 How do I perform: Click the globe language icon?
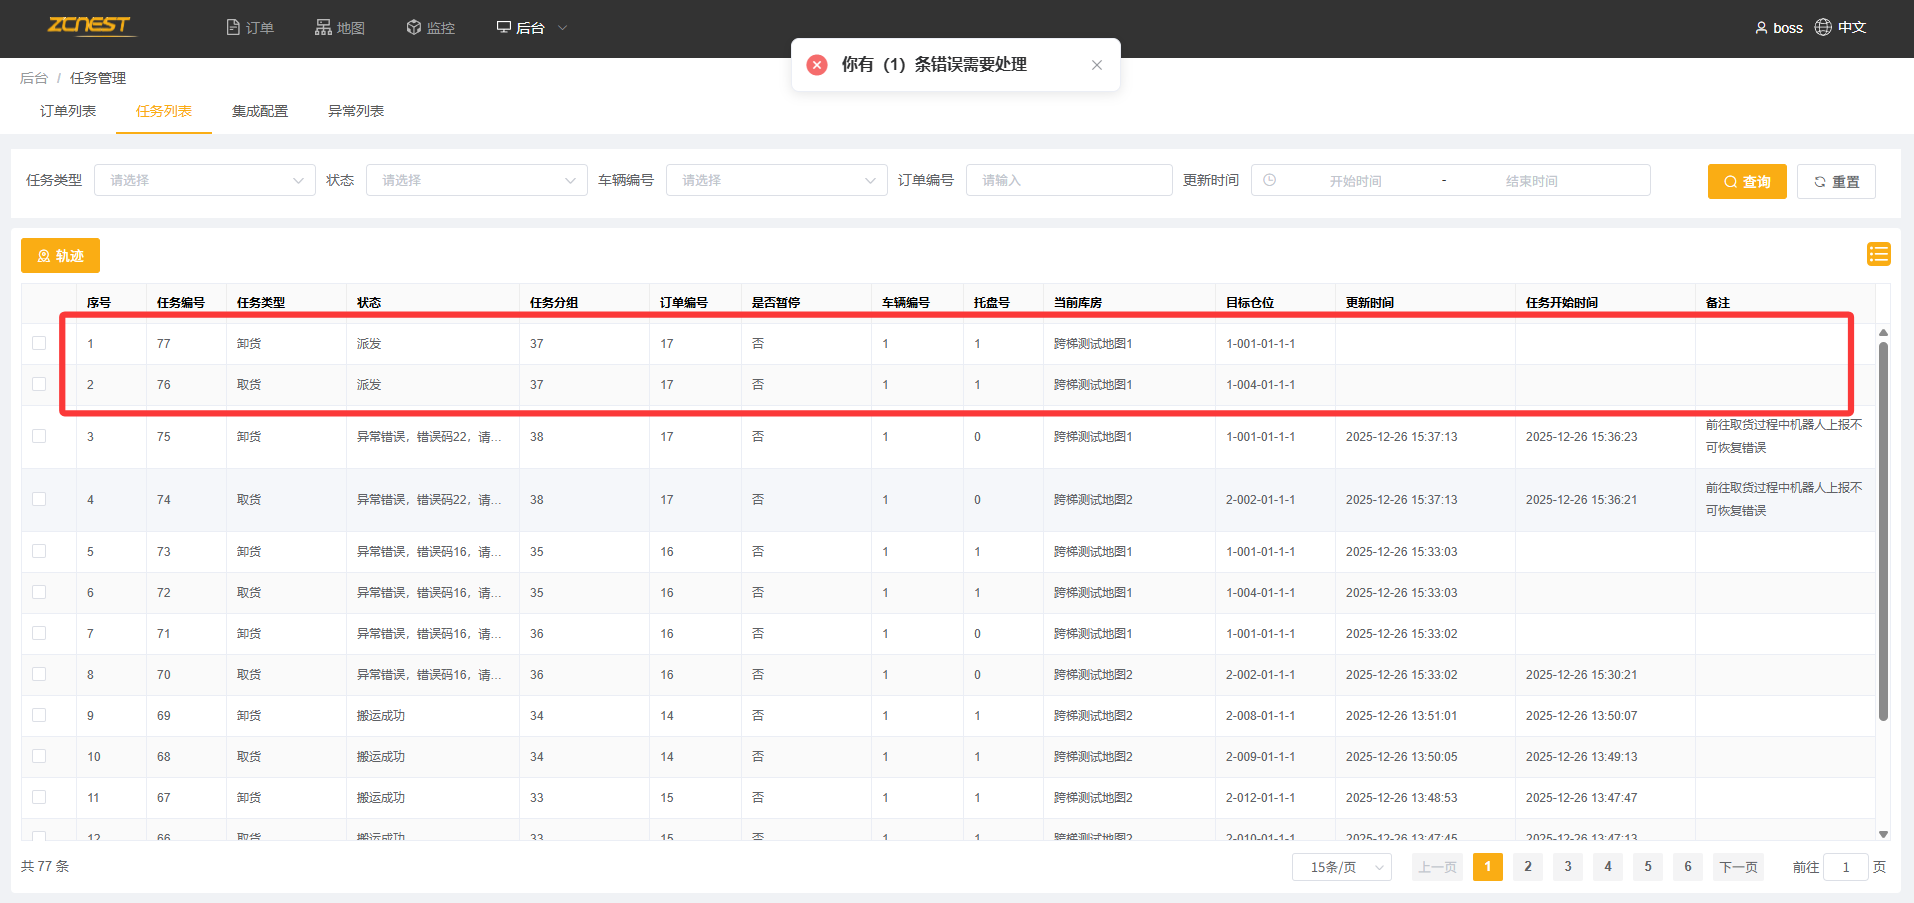(1823, 27)
